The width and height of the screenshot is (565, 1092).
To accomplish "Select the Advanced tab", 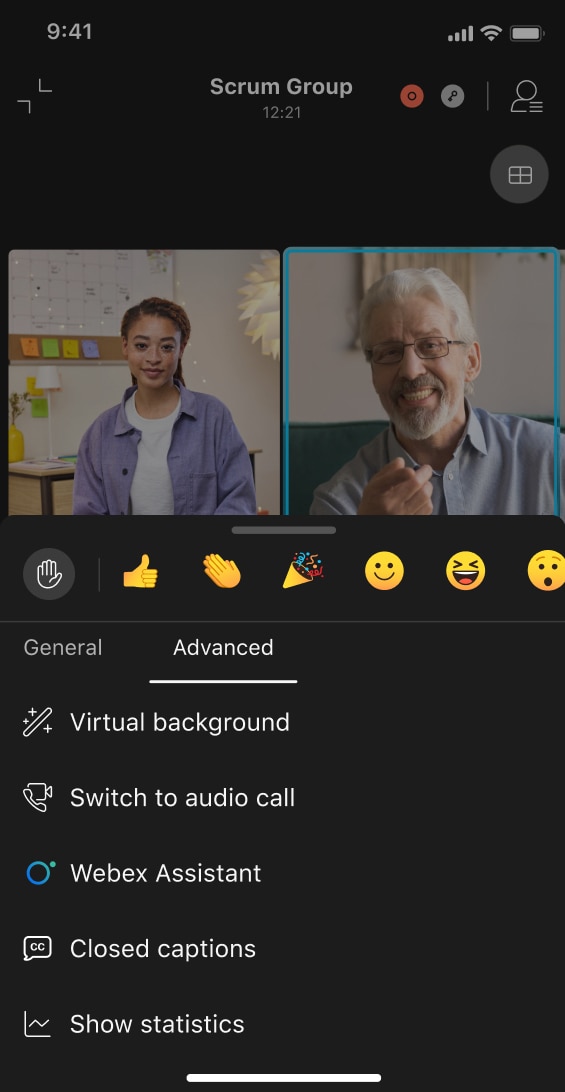I will (223, 648).
